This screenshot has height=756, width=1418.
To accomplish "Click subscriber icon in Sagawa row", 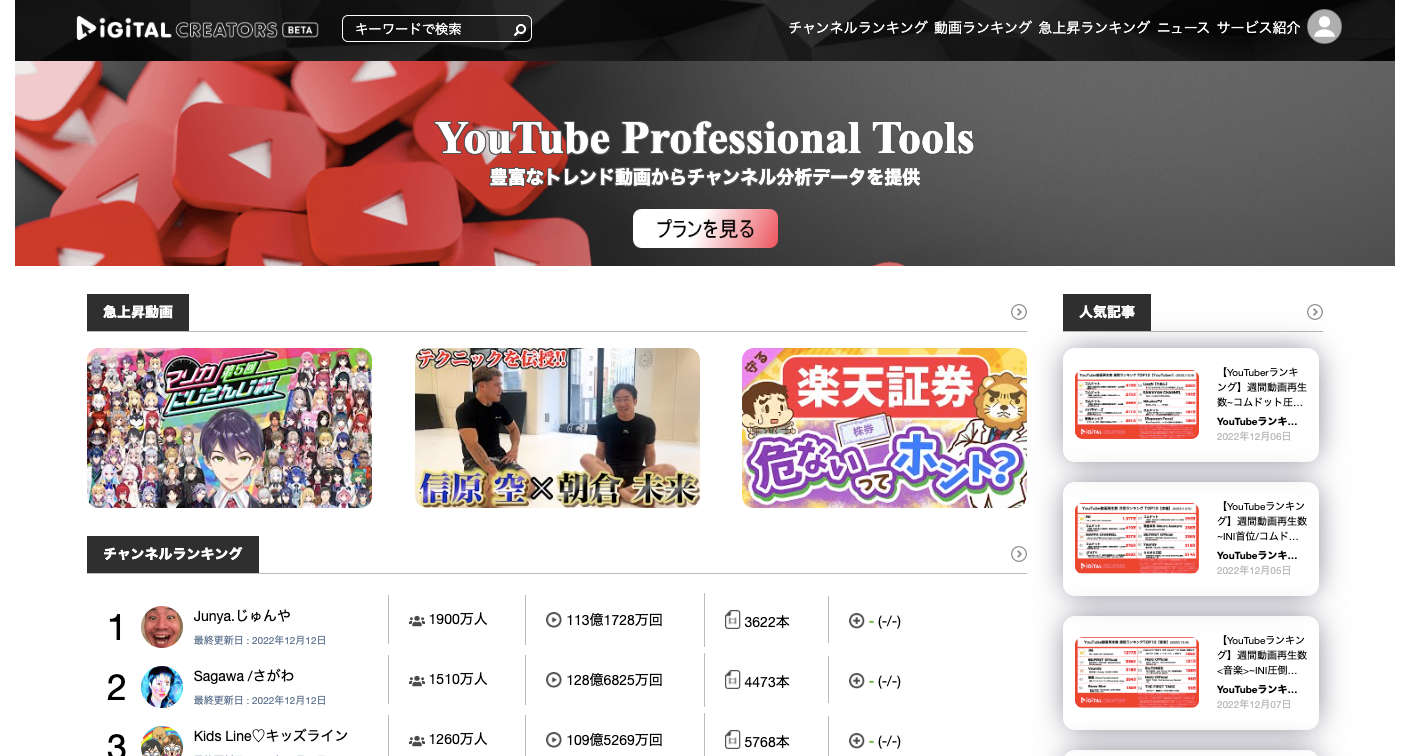I will tap(417, 681).
